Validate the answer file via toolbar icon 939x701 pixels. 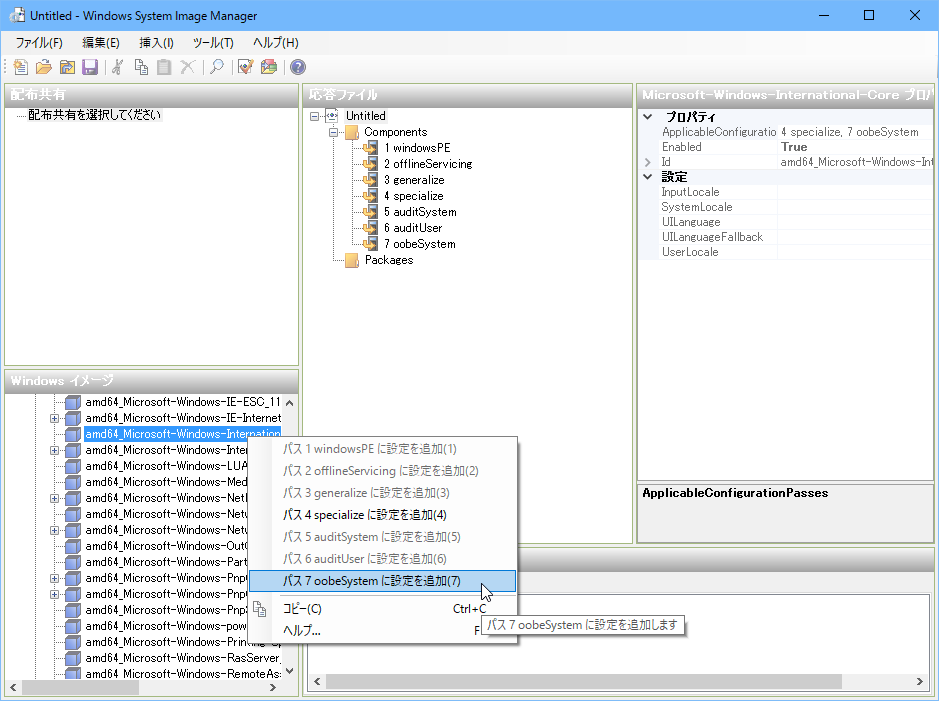[x=246, y=67]
